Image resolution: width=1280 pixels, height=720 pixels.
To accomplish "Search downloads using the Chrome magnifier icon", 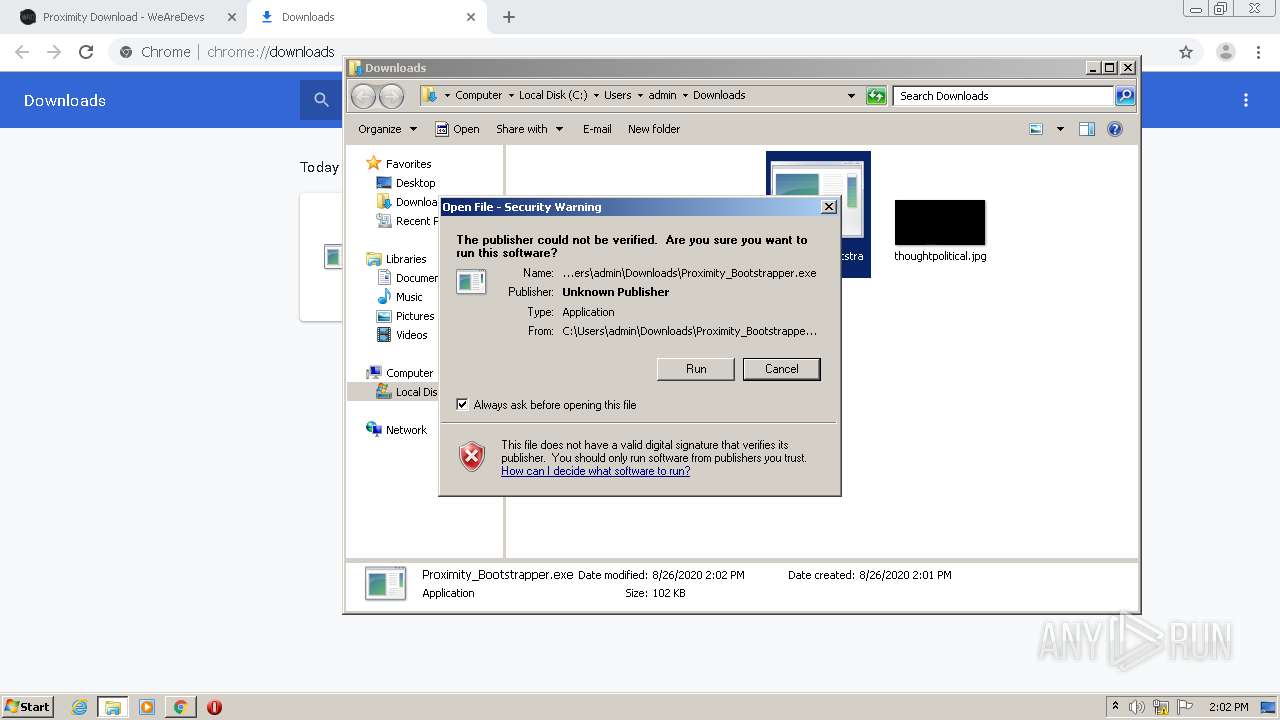I will pyautogui.click(x=321, y=100).
